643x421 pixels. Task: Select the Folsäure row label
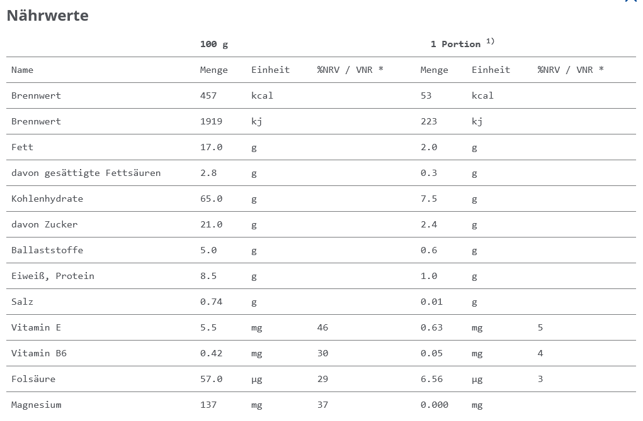(33, 379)
